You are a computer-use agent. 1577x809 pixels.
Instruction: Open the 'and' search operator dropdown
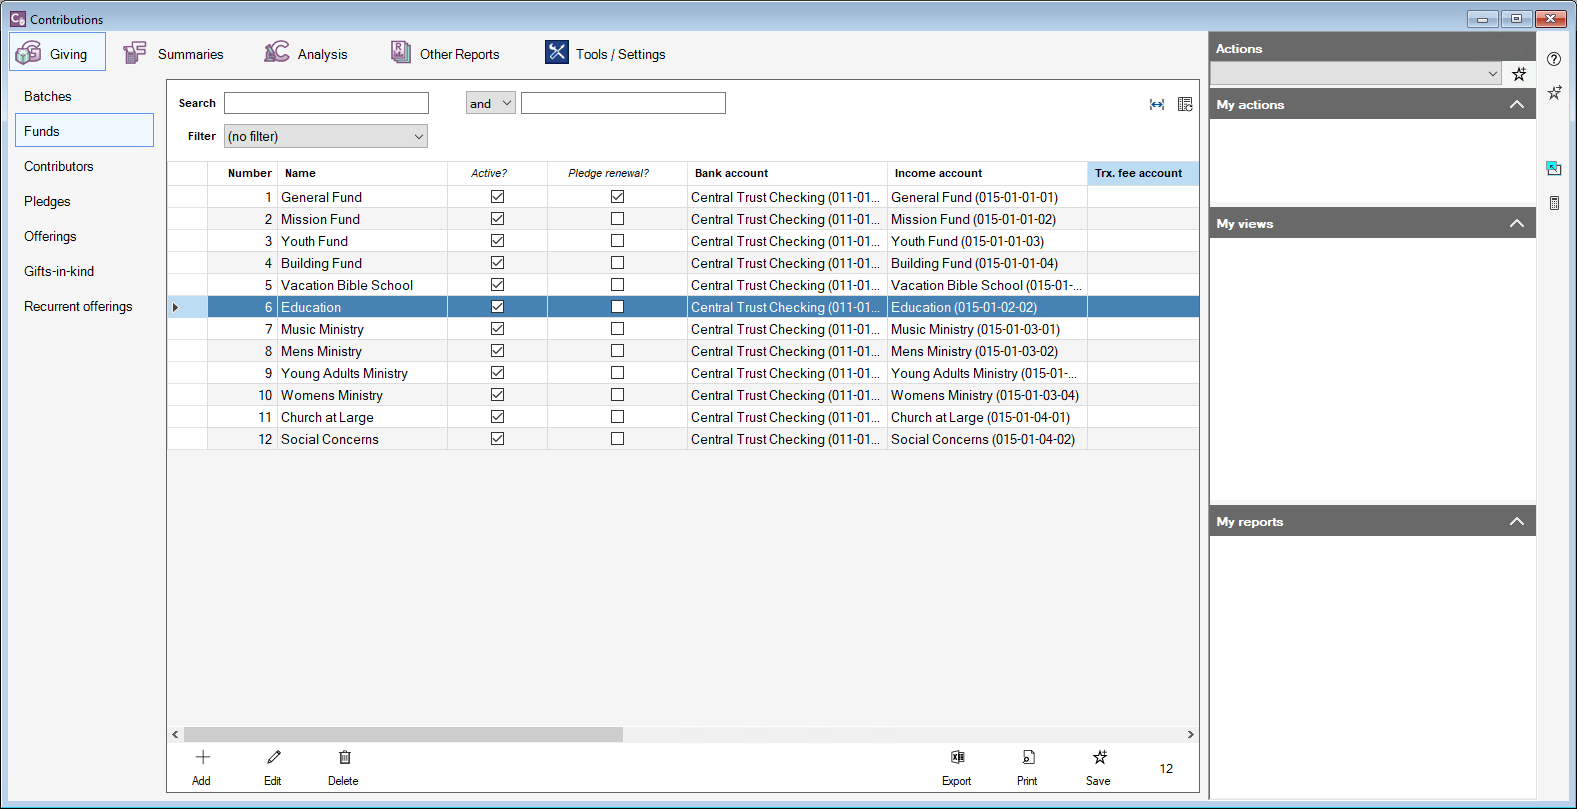click(490, 103)
